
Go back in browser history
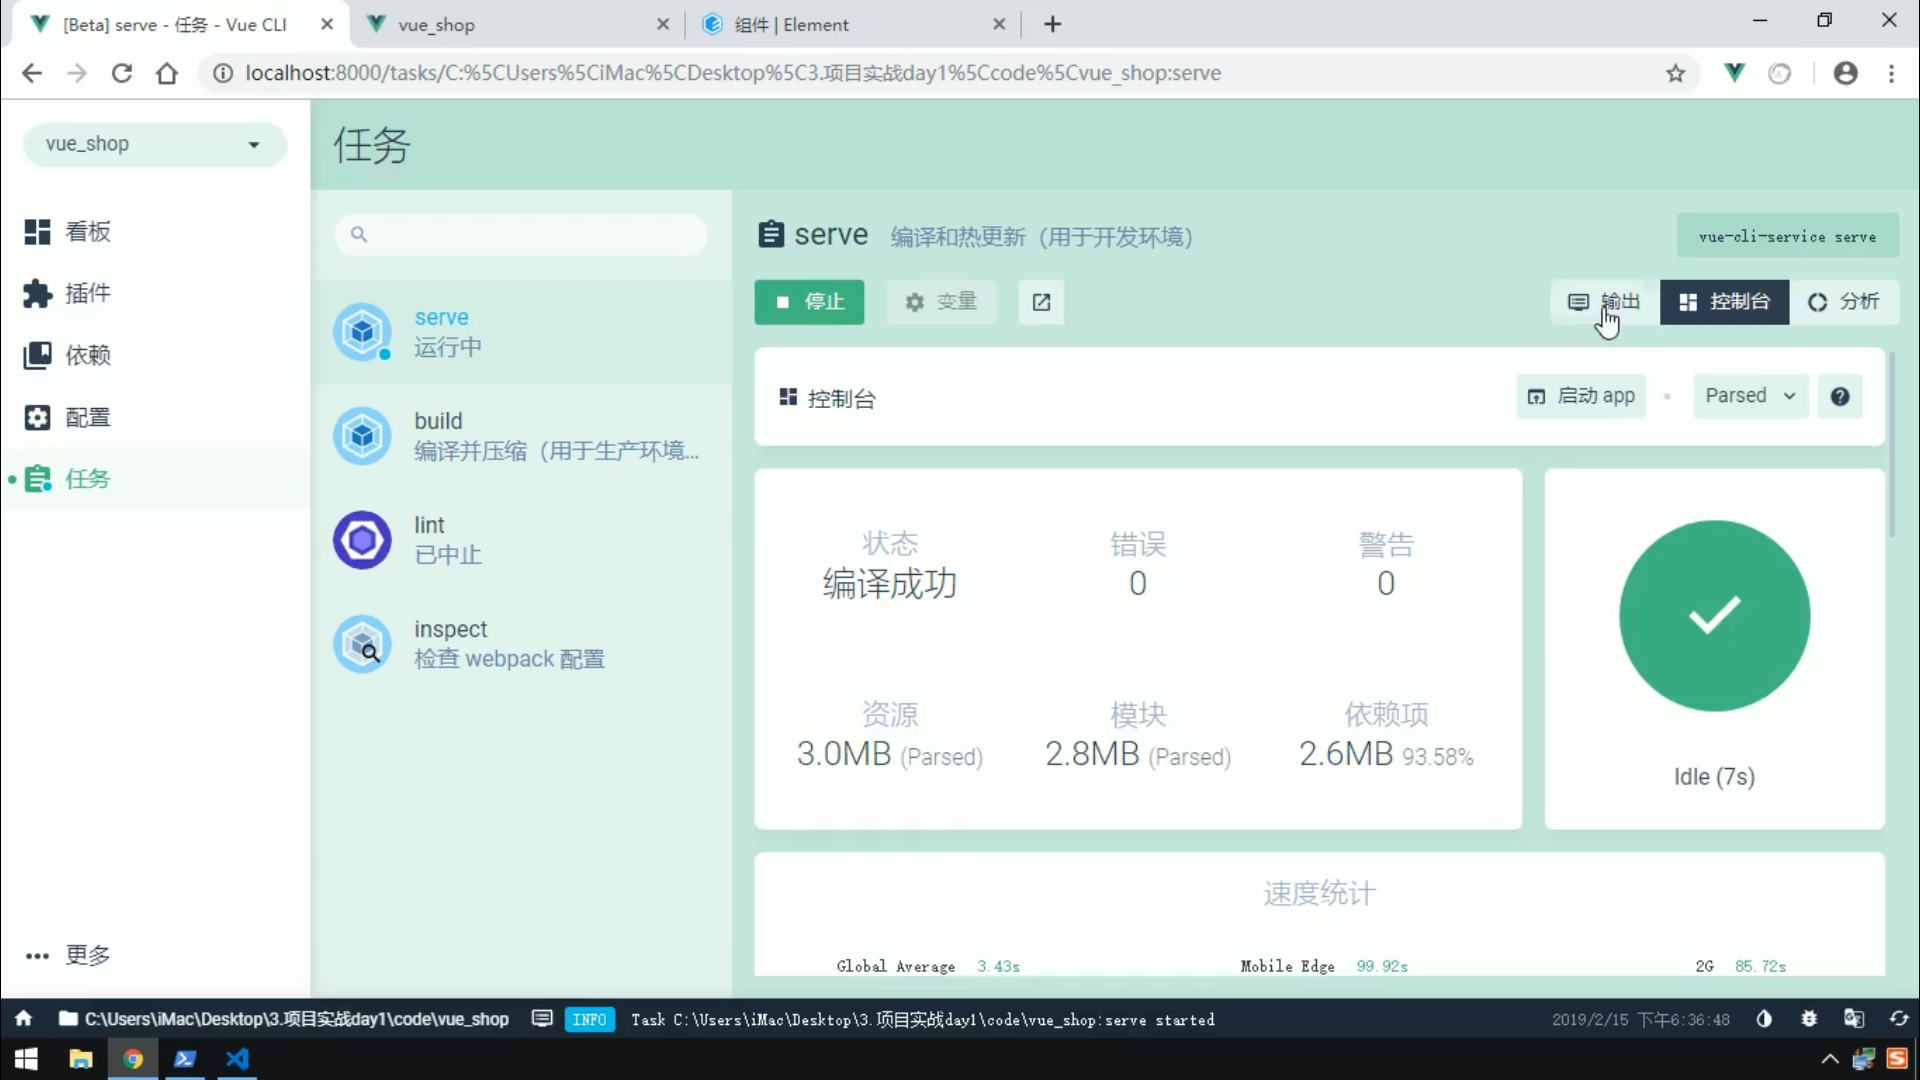(x=32, y=73)
